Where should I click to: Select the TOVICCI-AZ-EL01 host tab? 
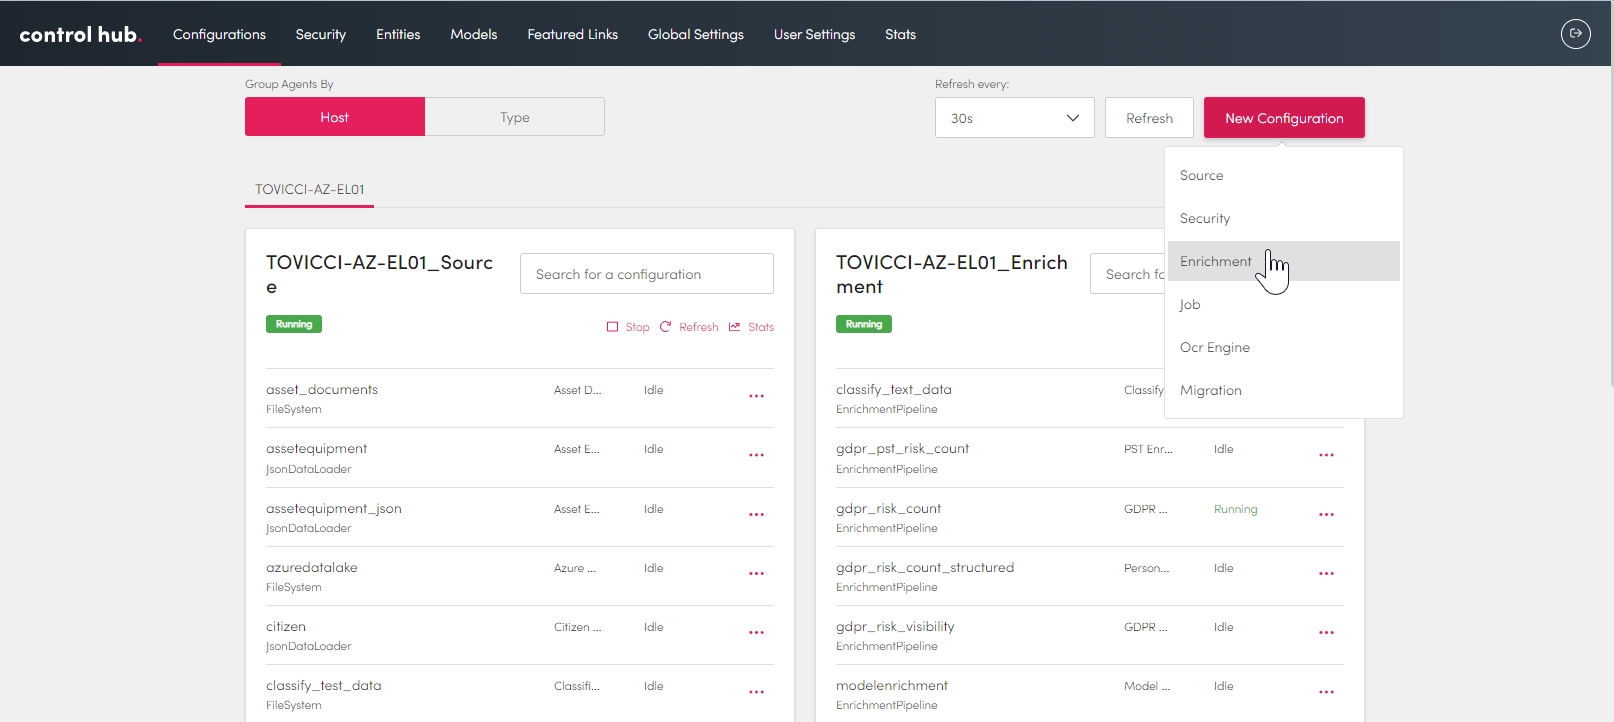point(310,189)
